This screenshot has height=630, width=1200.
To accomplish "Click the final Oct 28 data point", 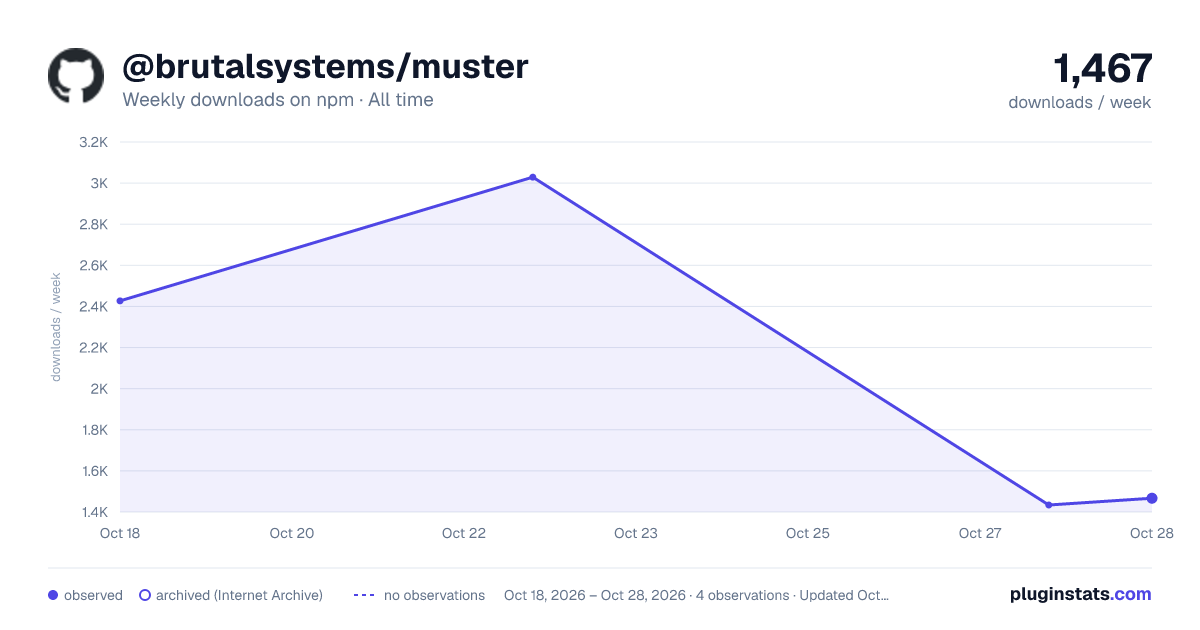I will 1152,498.
